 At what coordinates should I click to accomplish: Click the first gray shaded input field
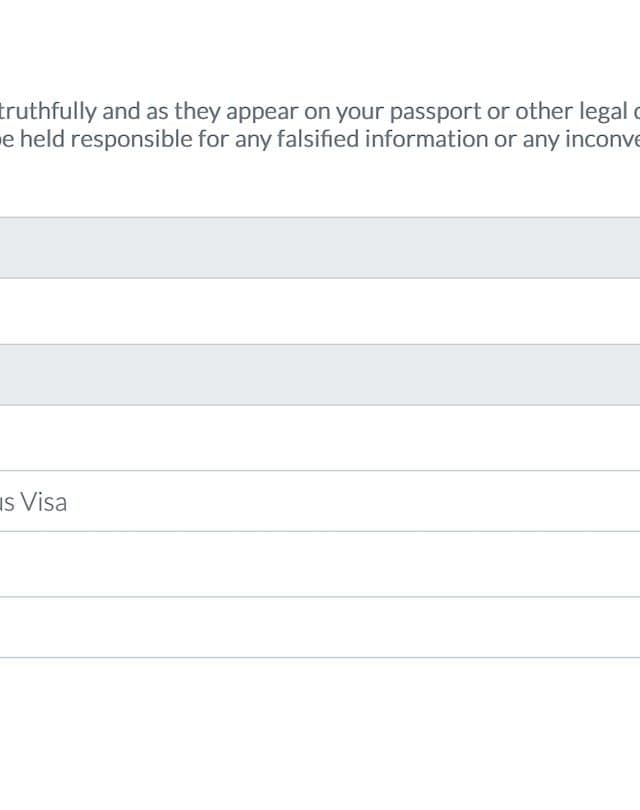point(320,248)
